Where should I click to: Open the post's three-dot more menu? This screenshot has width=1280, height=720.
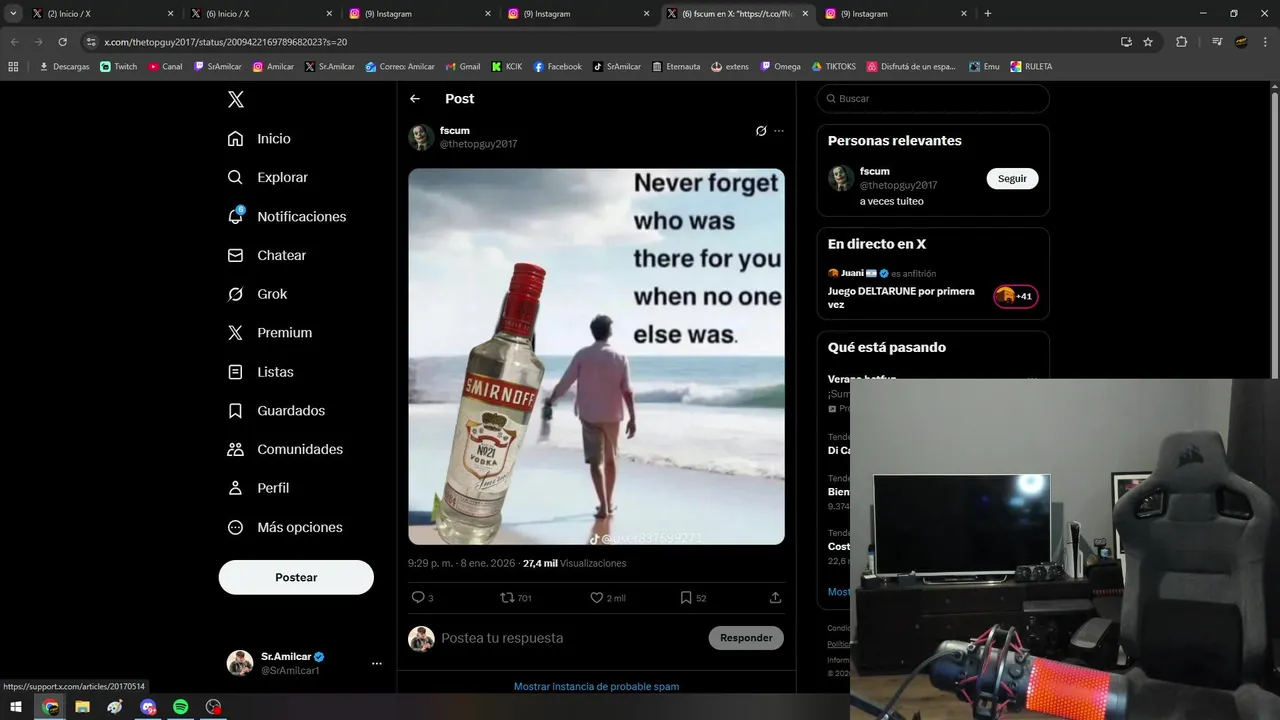[779, 131]
